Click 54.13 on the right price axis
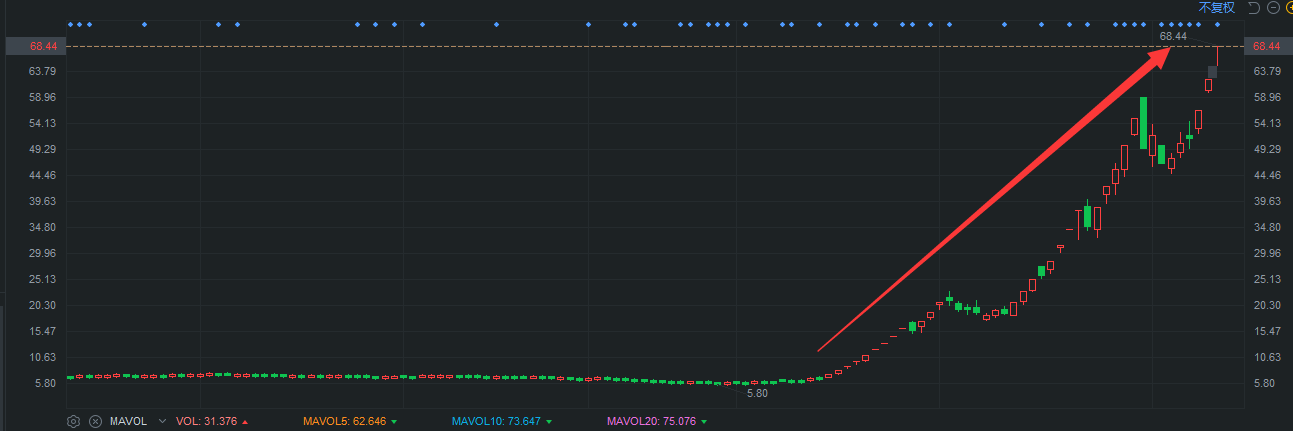The height and width of the screenshot is (431, 1293). [x=1267, y=123]
